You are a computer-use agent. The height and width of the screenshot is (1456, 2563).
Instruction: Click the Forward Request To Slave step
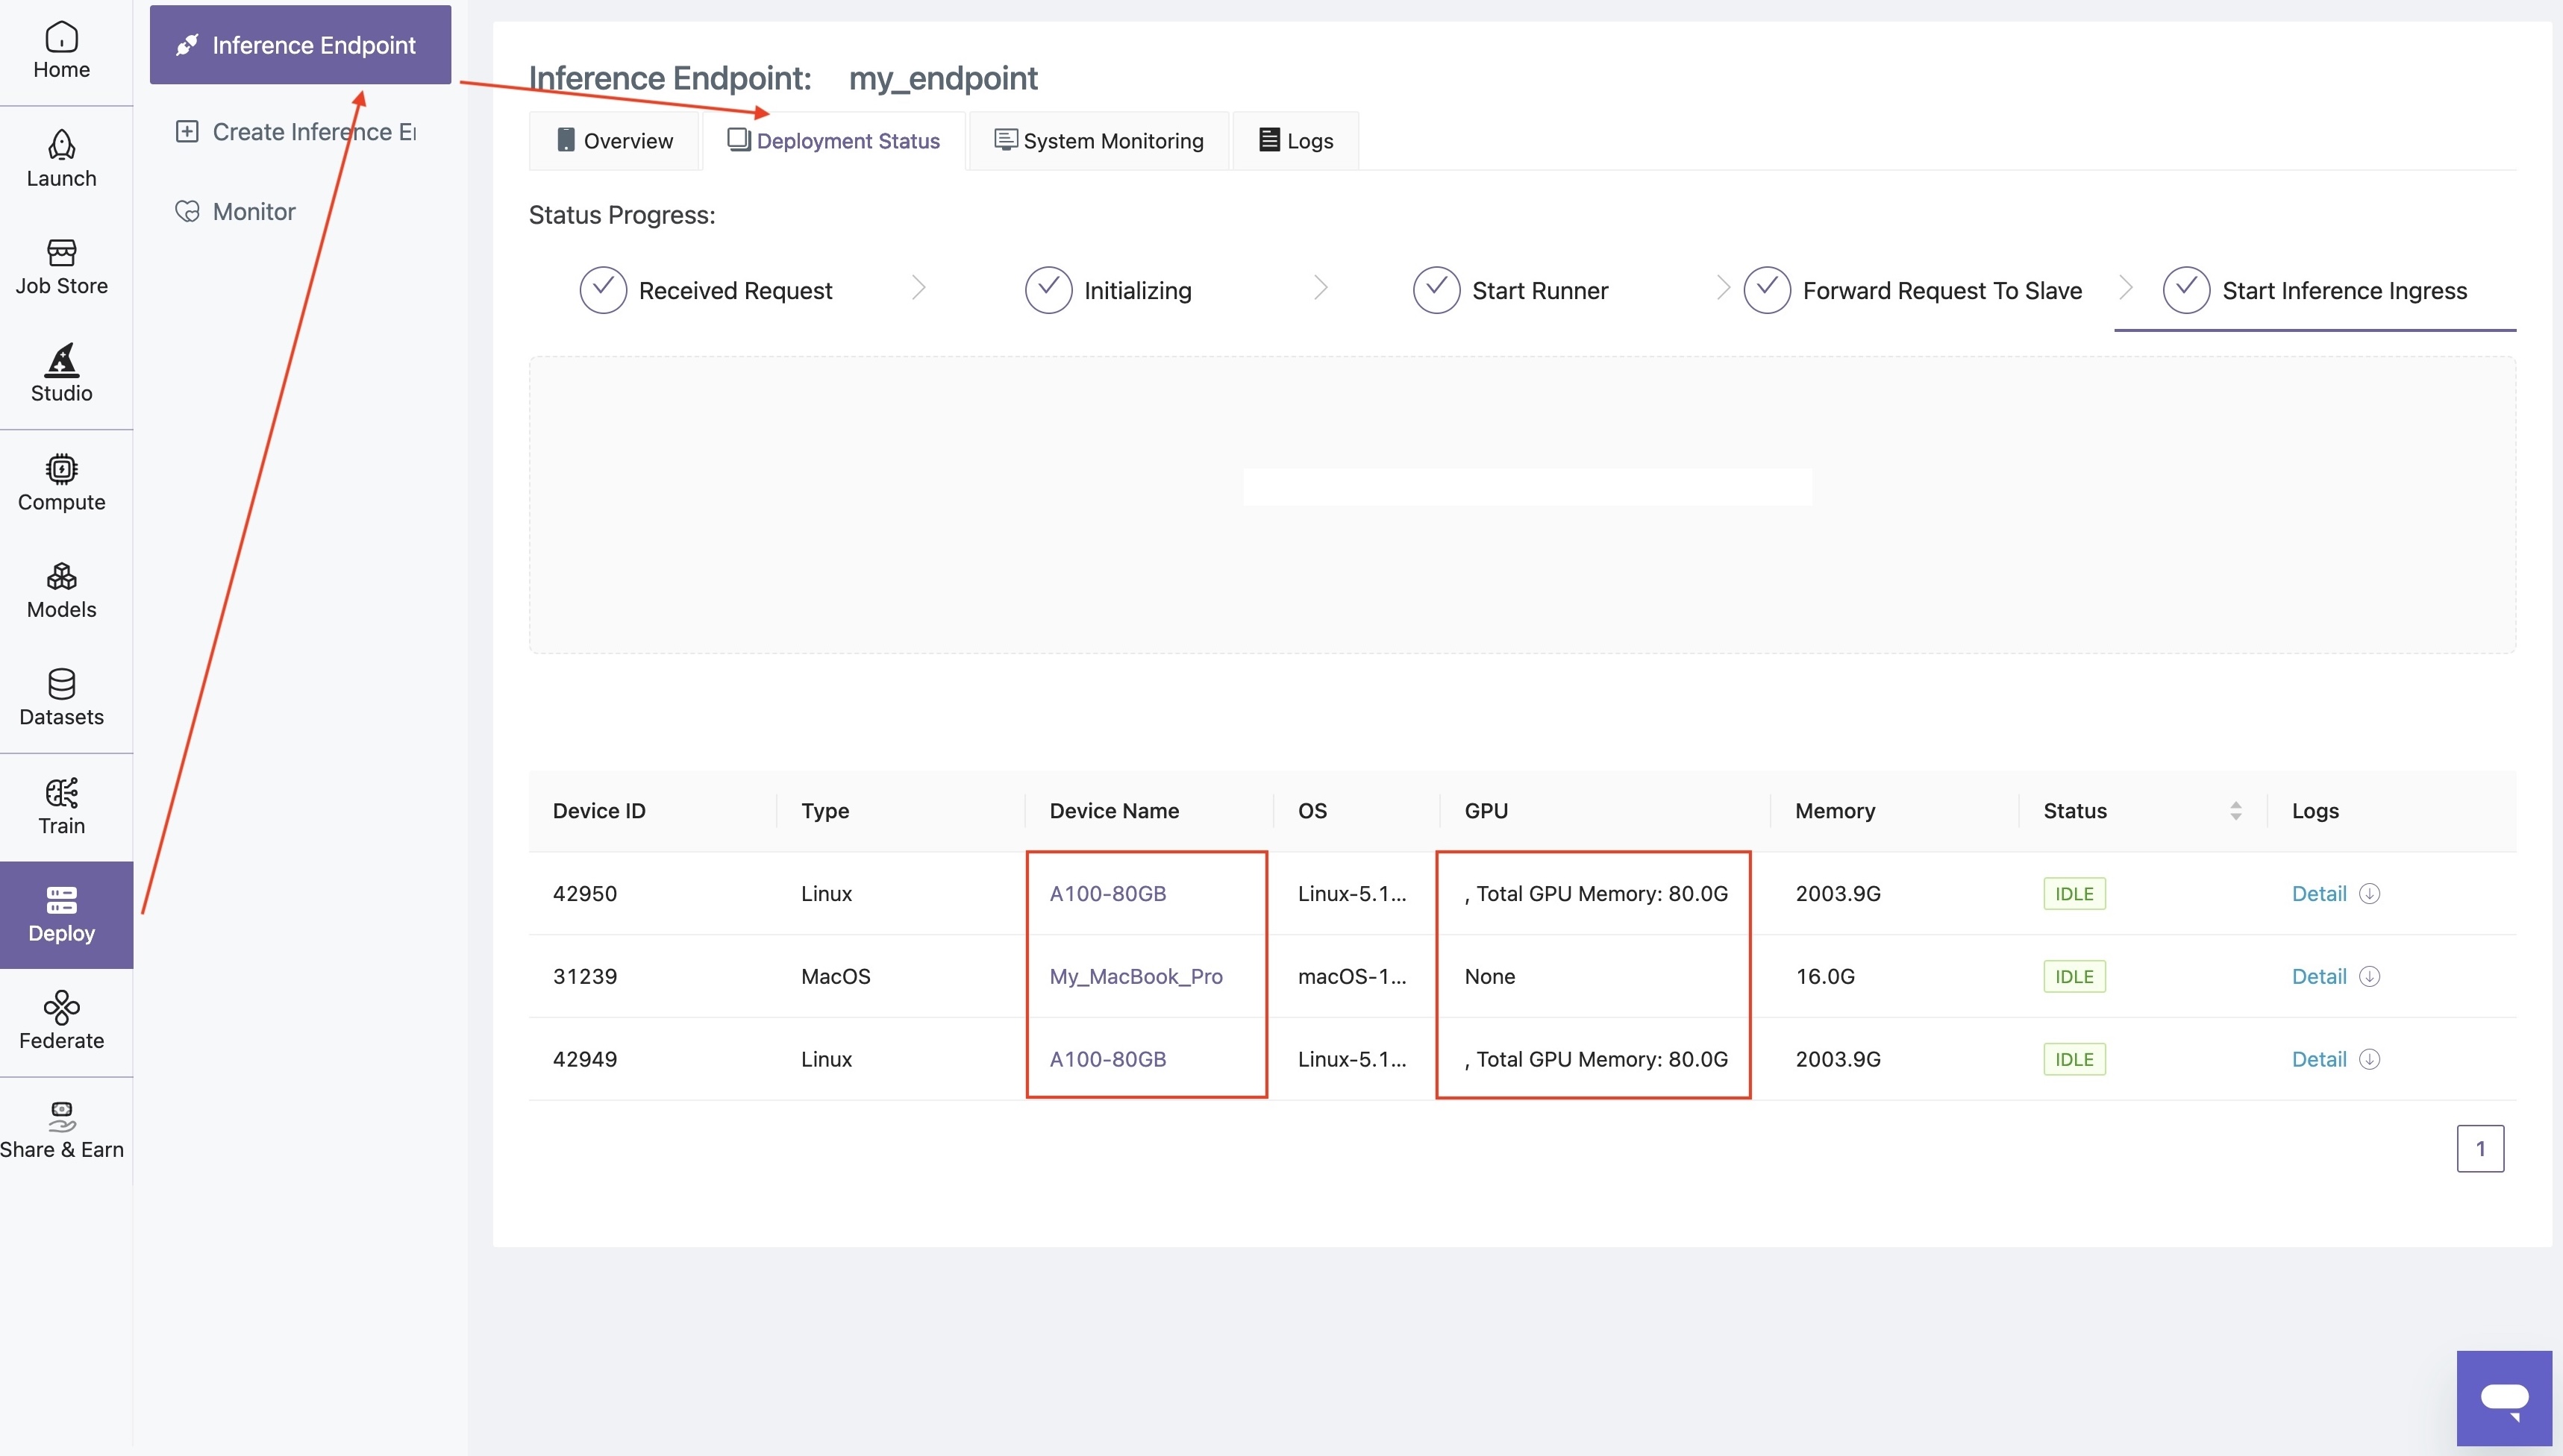(1913, 290)
